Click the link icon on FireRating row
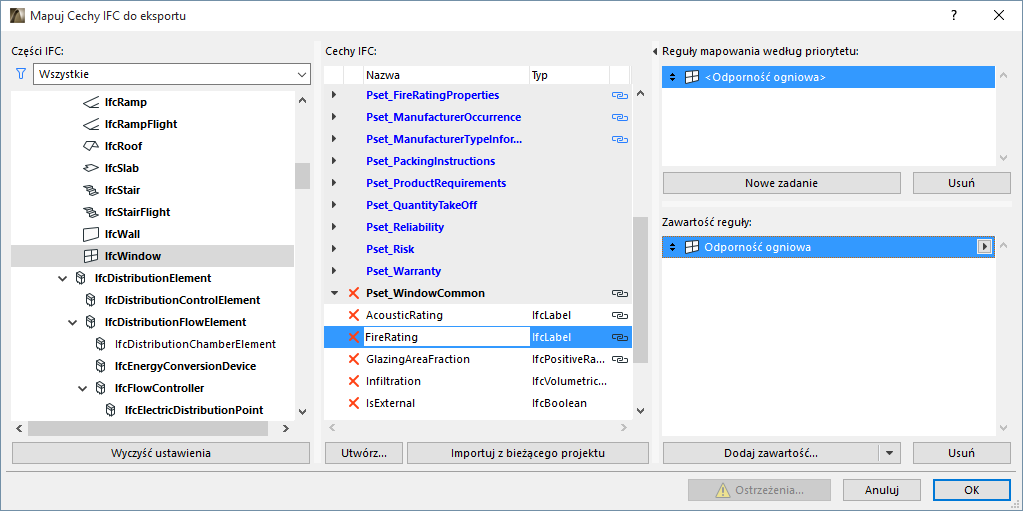Viewport: 1023px width, 511px height. 619,337
